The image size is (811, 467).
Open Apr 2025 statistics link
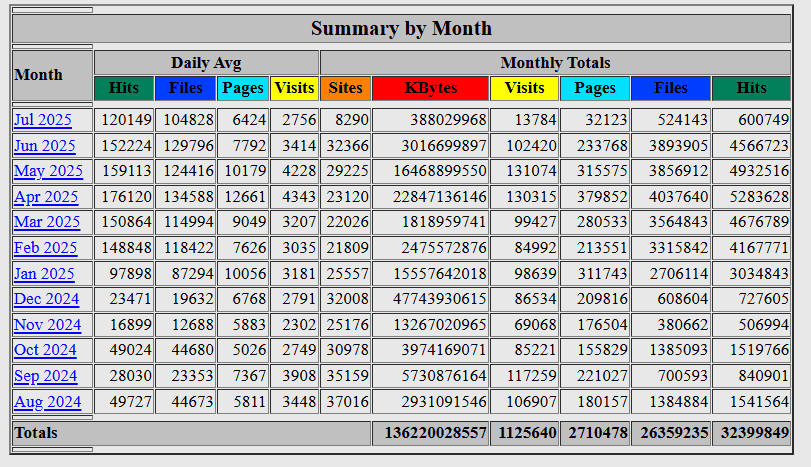coord(46,197)
